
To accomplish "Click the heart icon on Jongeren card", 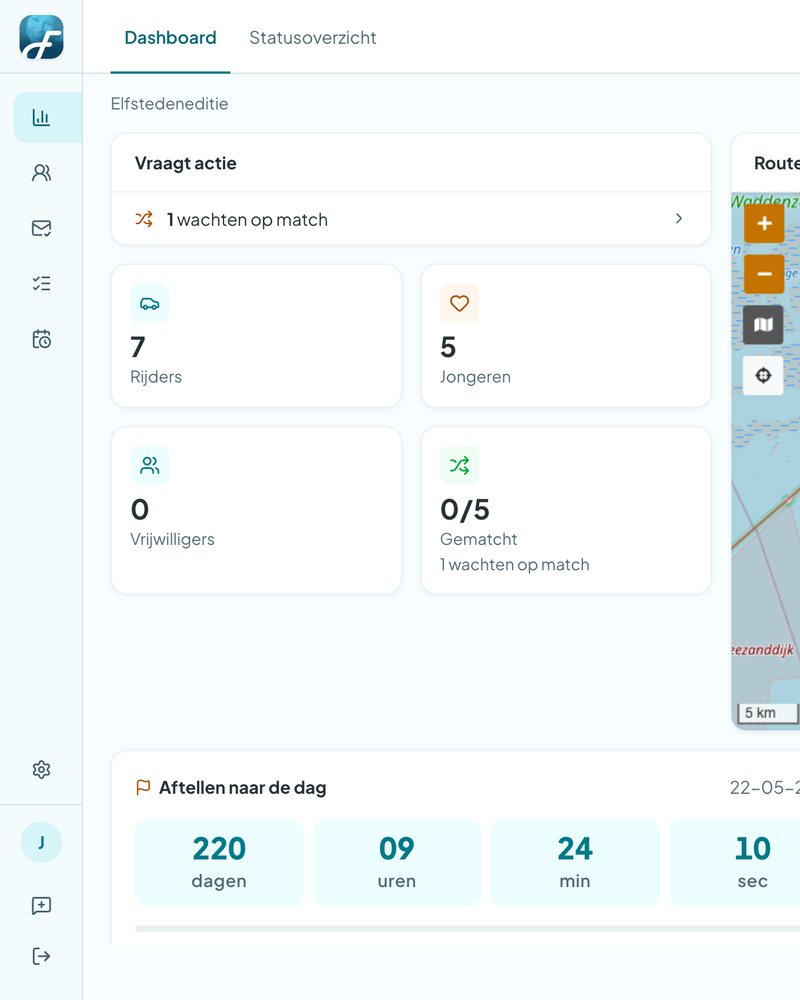I will 459,304.
